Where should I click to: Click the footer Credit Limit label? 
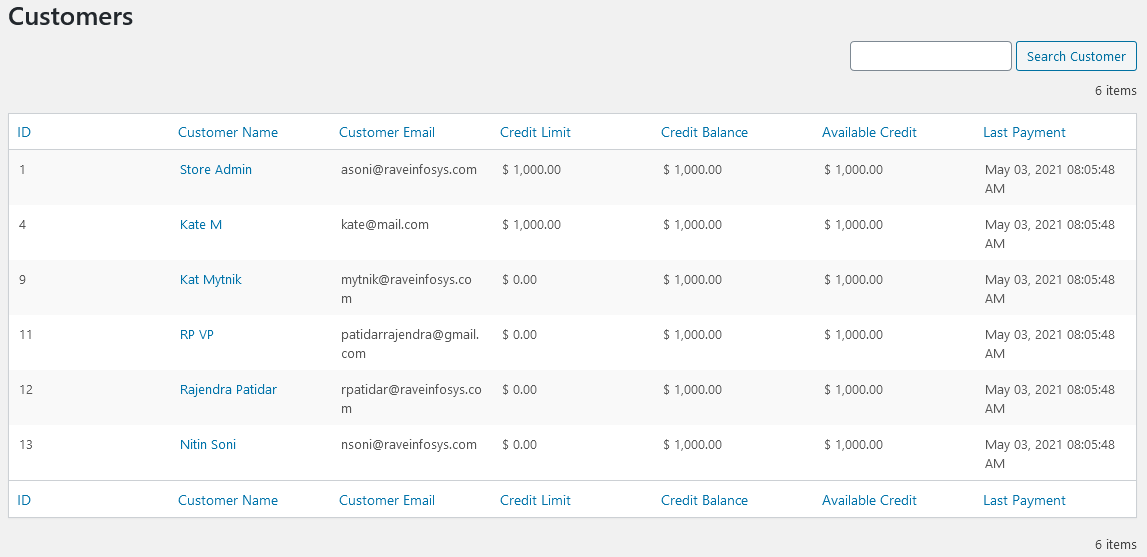pos(535,500)
